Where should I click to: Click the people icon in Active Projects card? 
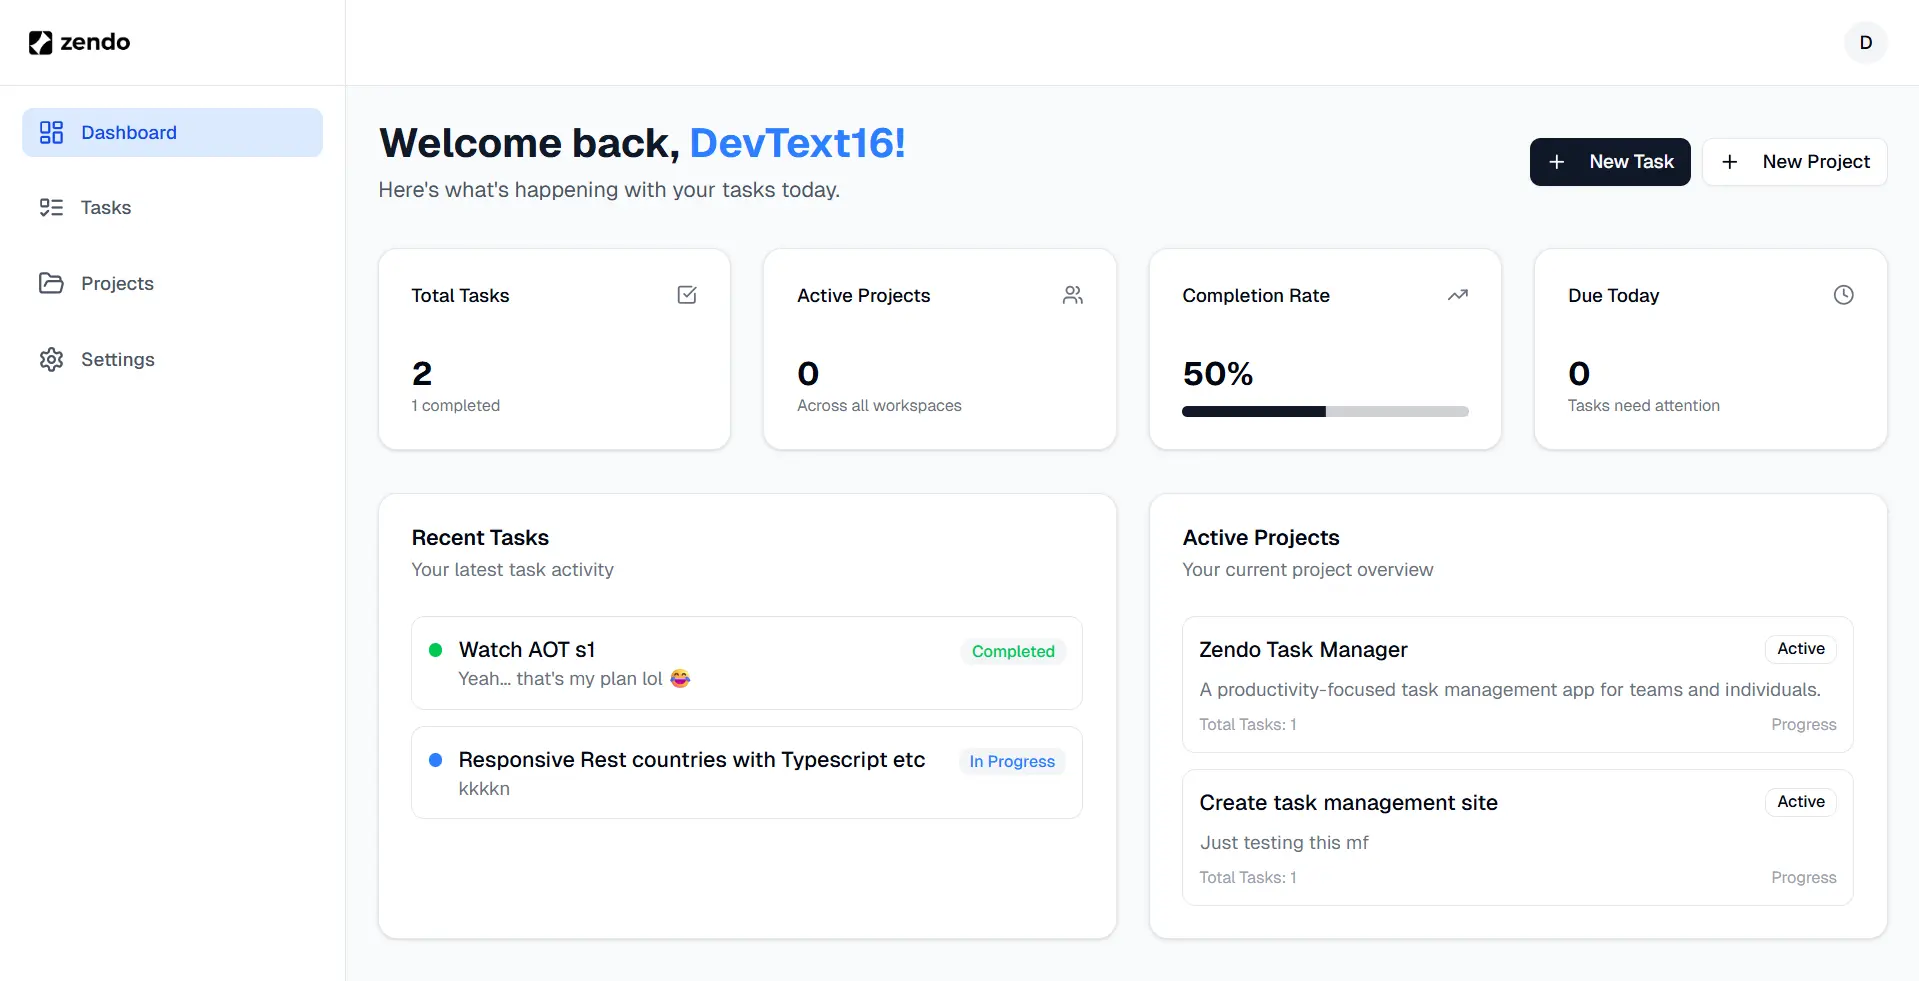(x=1072, y=295)
